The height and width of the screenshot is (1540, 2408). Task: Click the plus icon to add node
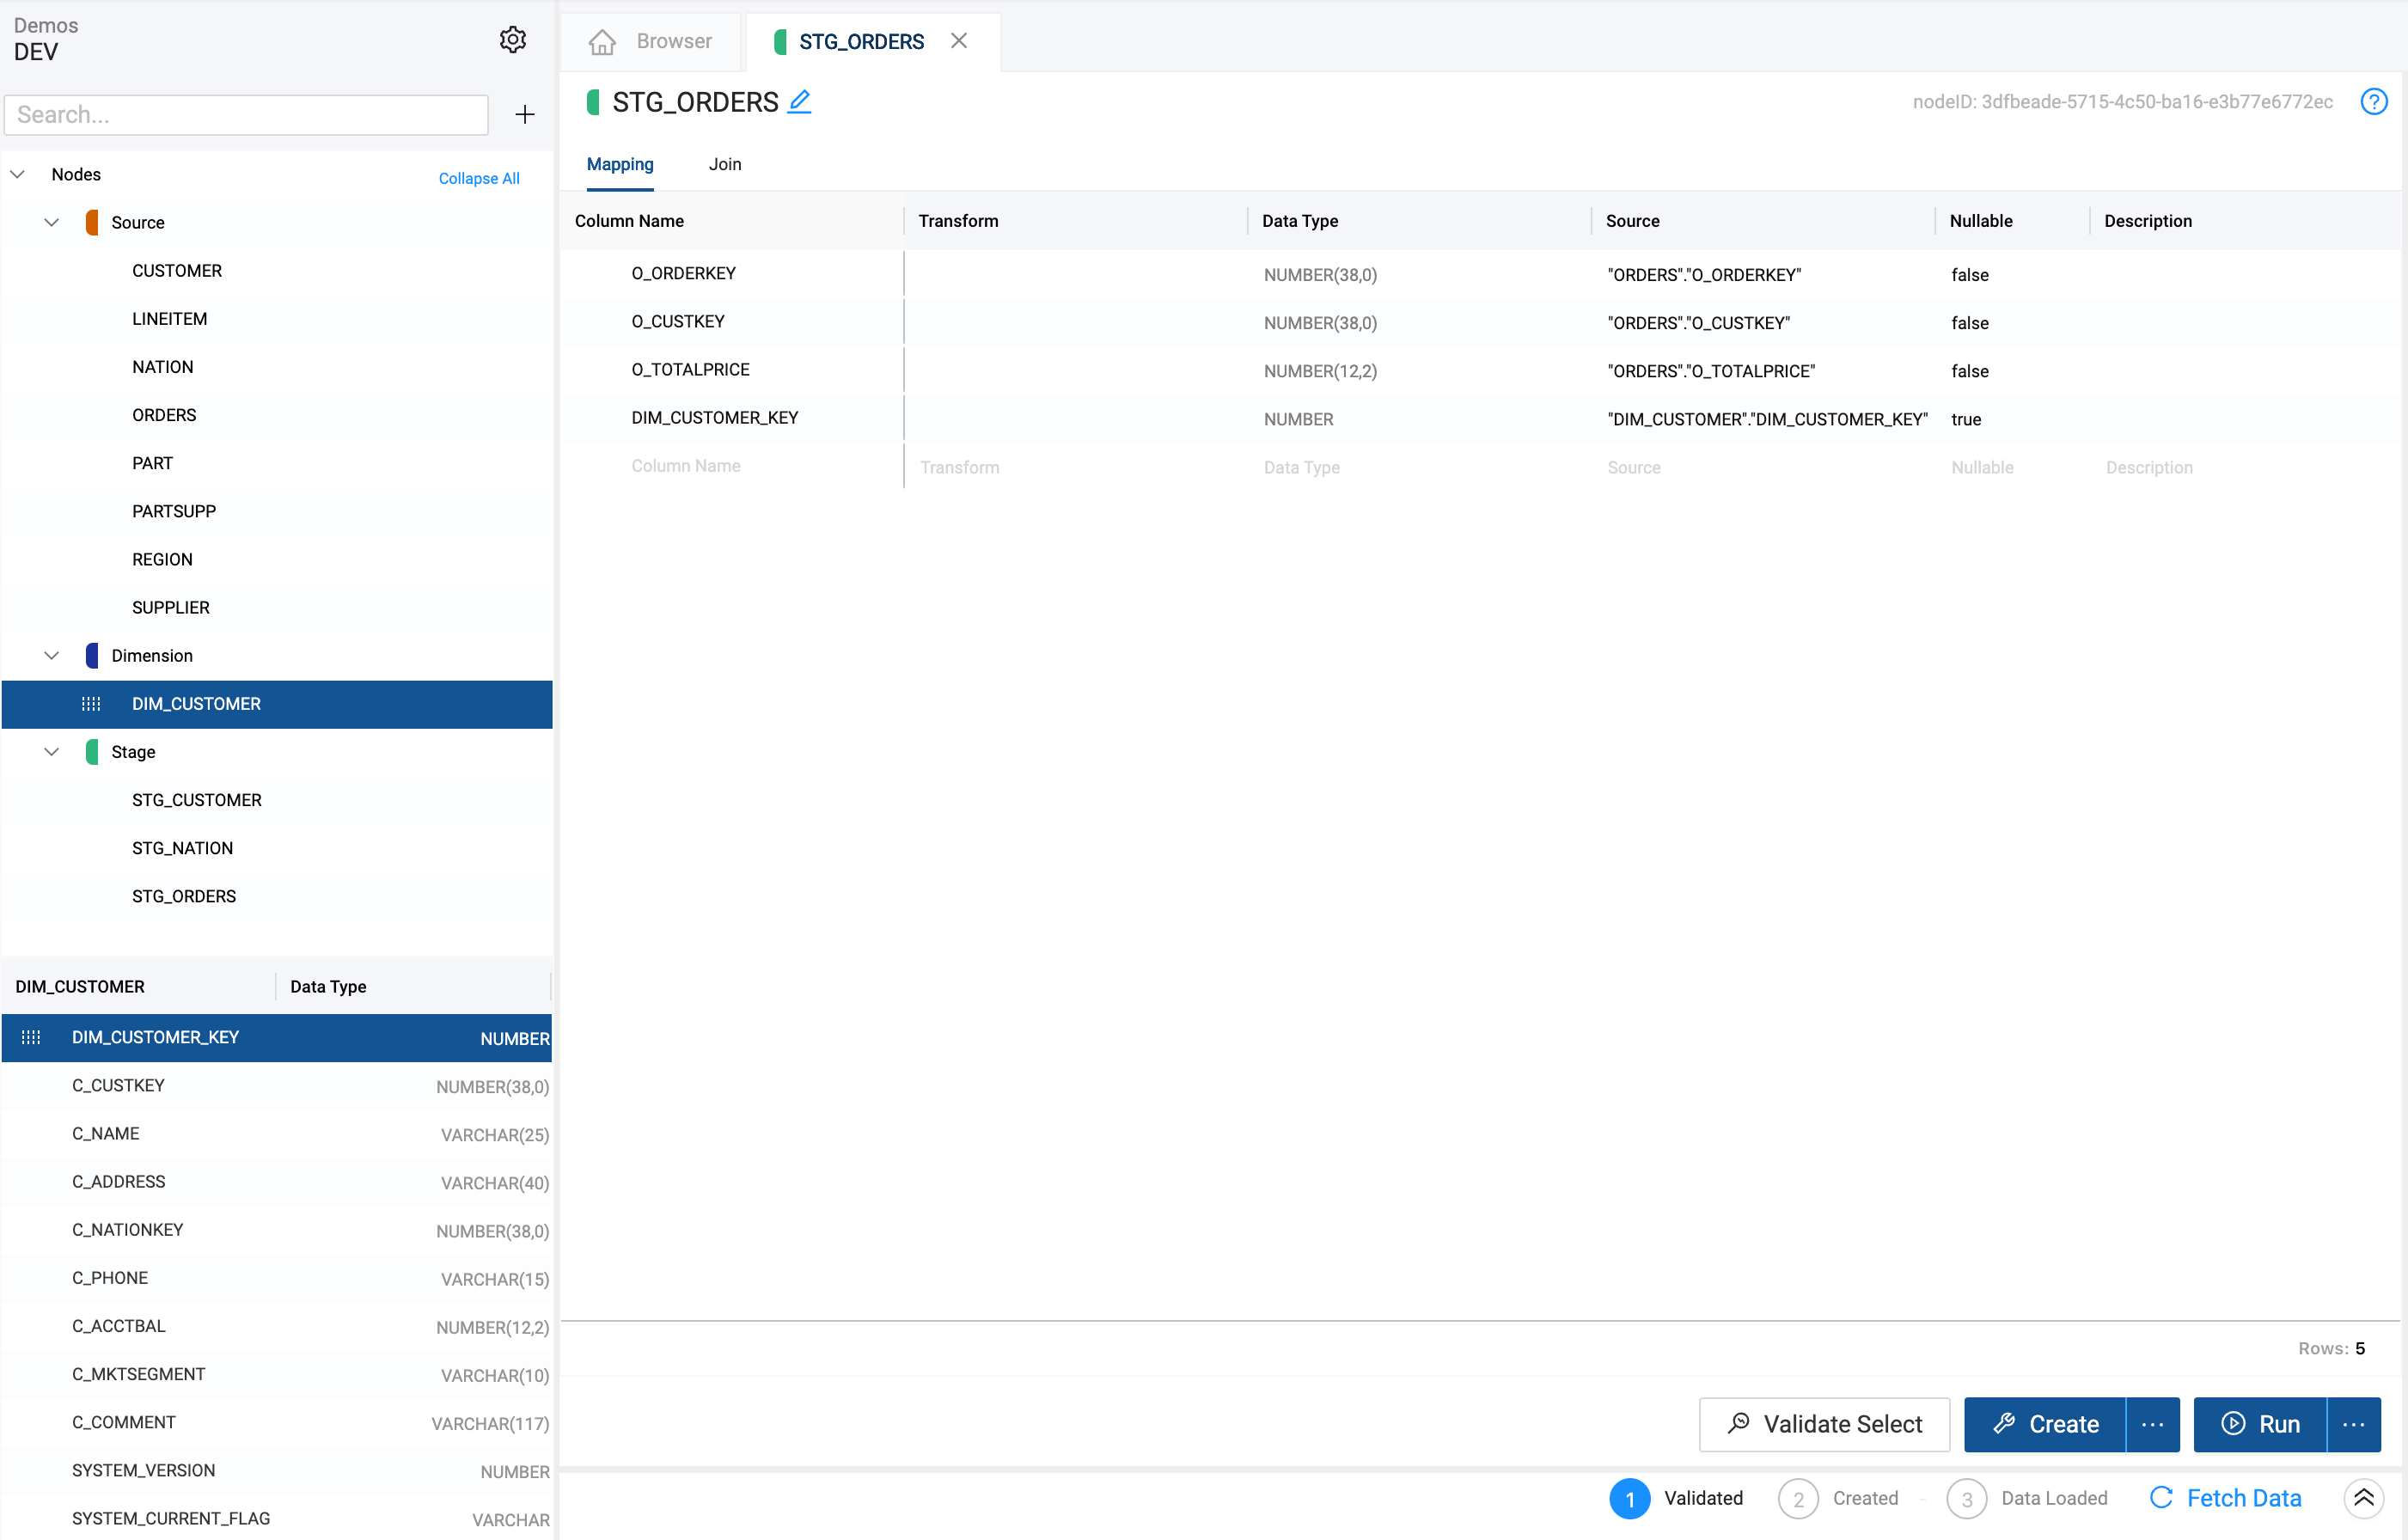(524, 114)
